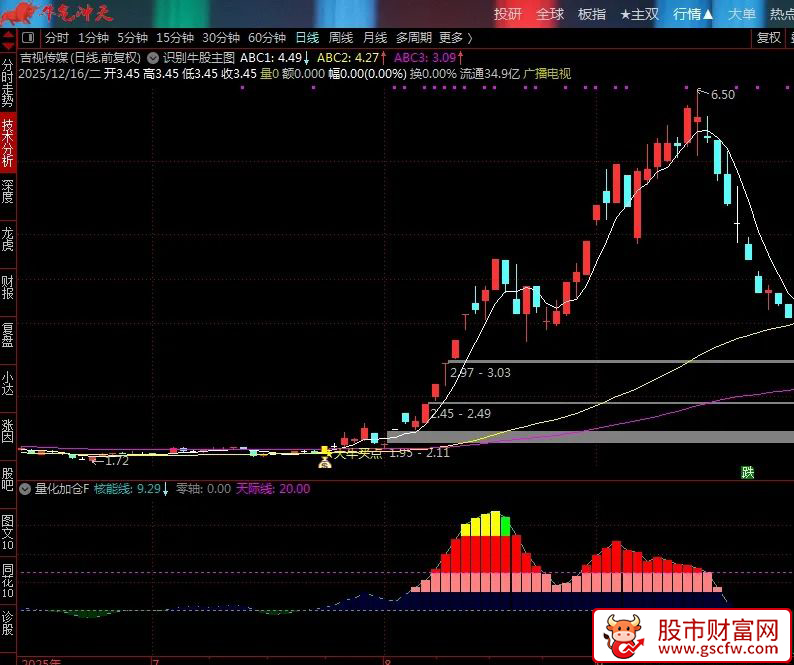Switch to the 日线 daily chart
The image size is (794, 665).
(x=307, y=38)
